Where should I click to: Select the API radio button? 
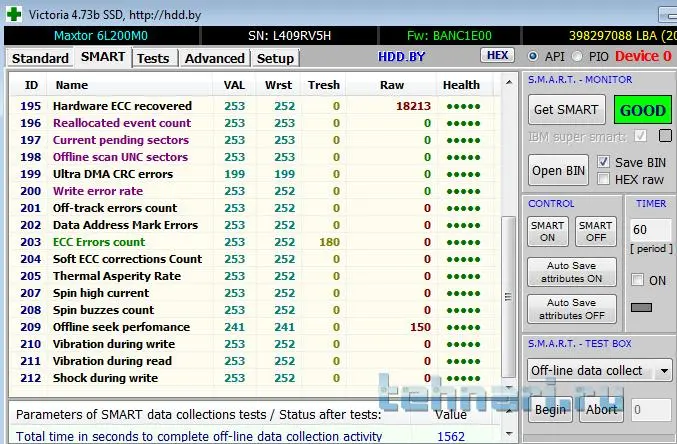click(x=533, y=56)
